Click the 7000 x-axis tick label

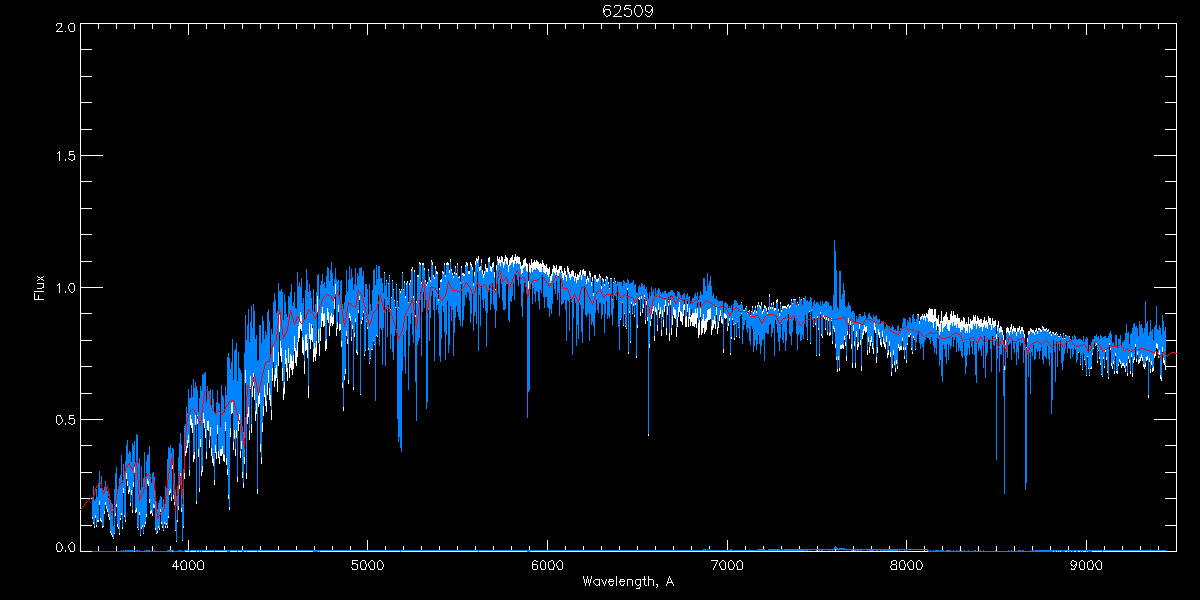coord(727,565)
